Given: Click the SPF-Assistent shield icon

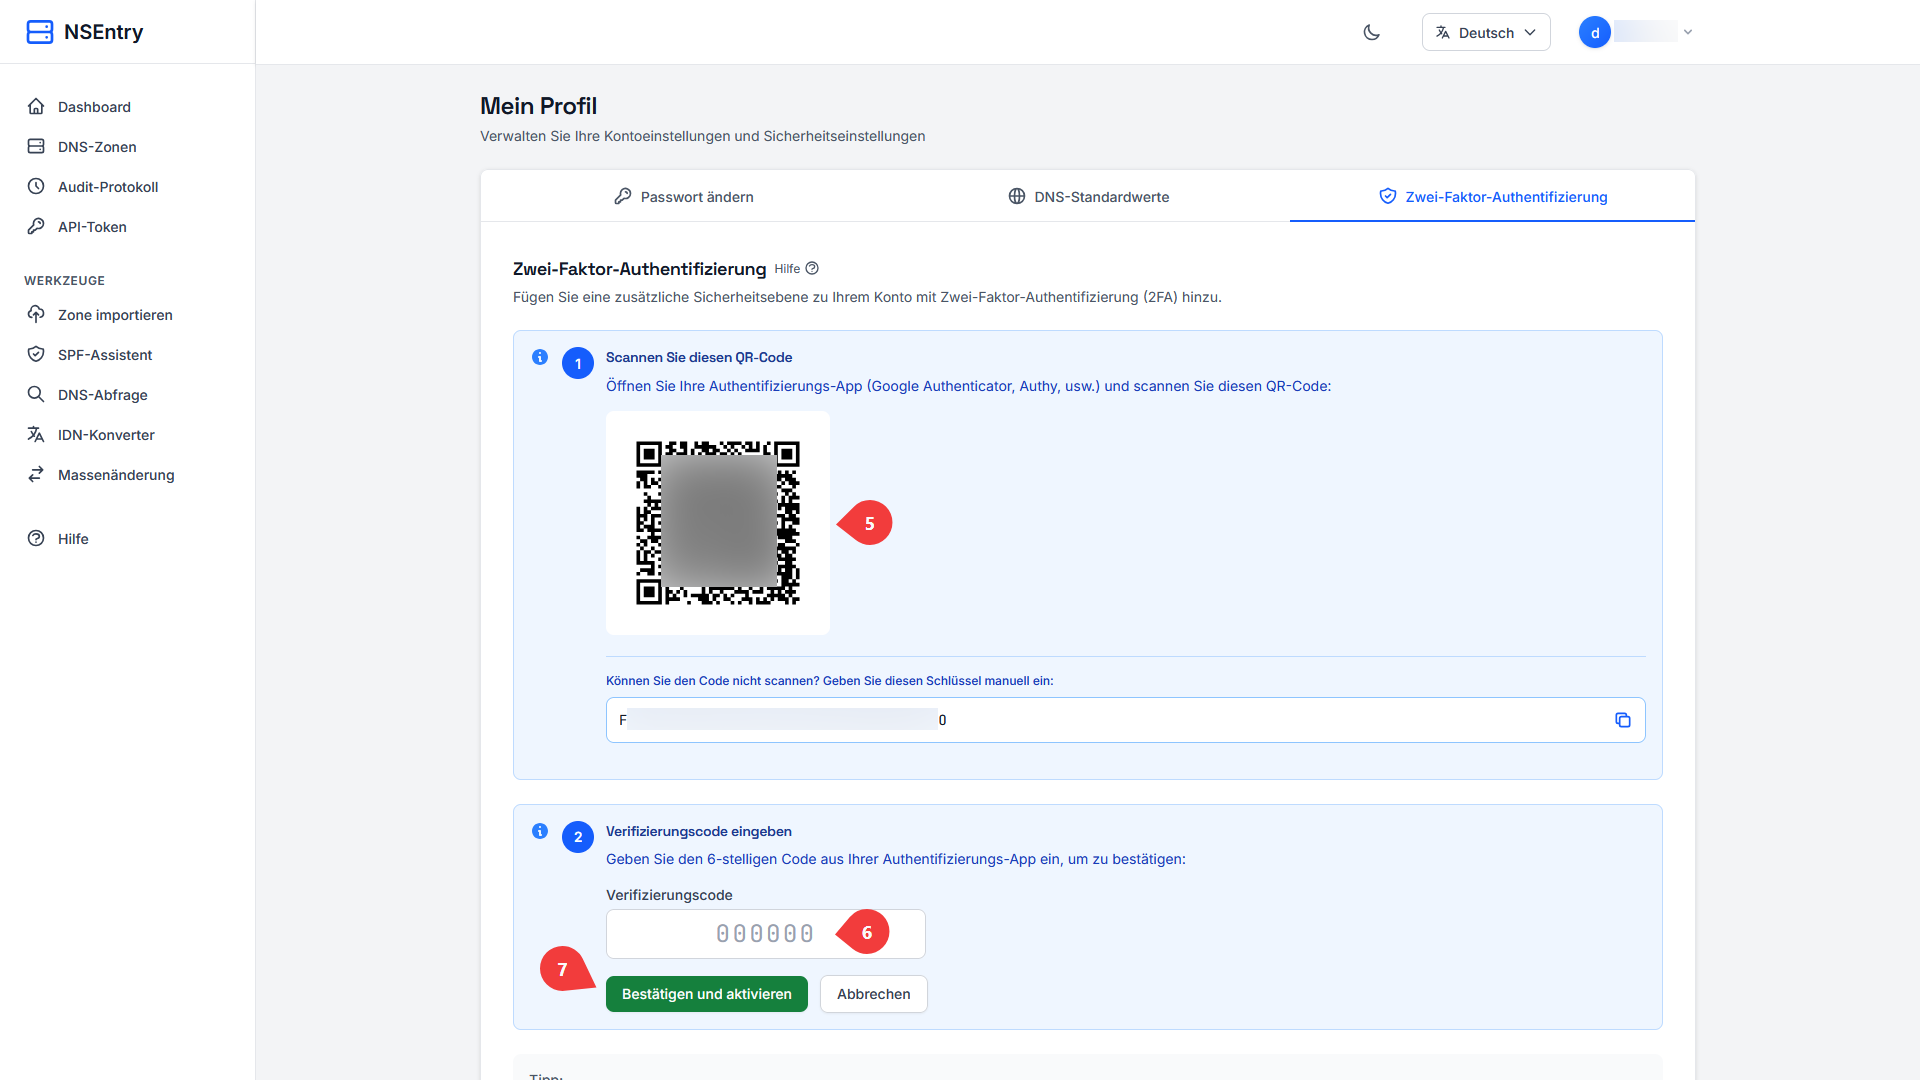Looking at the screenshot, I should [x=36, y=354].
